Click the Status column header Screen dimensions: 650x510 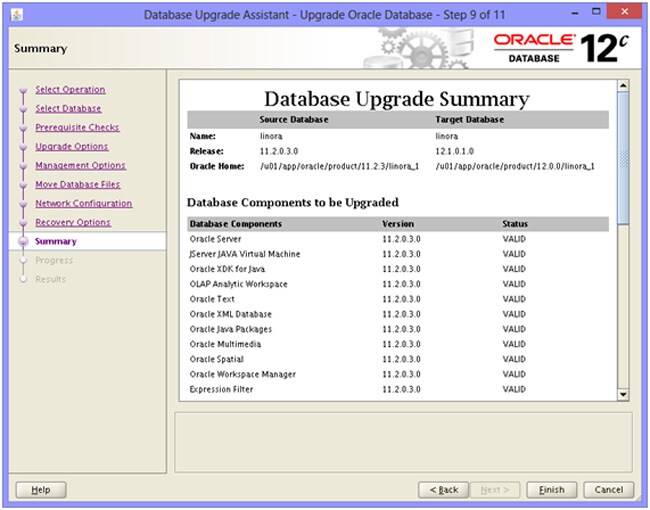515,224
